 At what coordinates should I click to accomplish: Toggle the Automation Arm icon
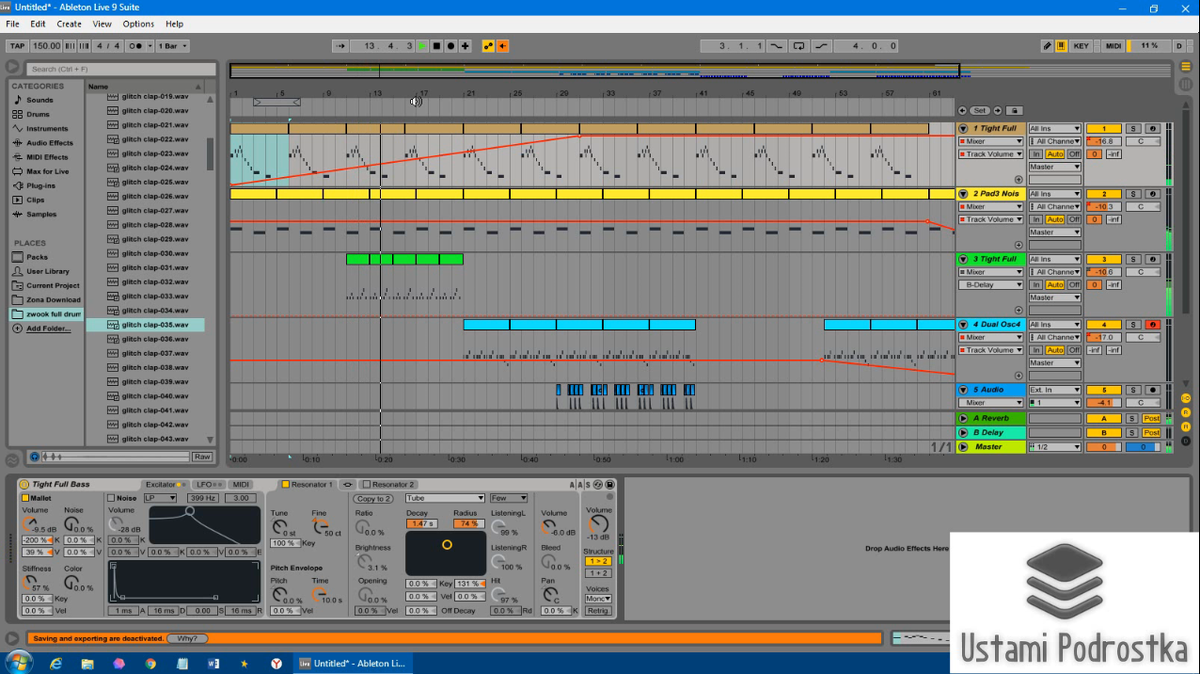click(x=488, y=46)
